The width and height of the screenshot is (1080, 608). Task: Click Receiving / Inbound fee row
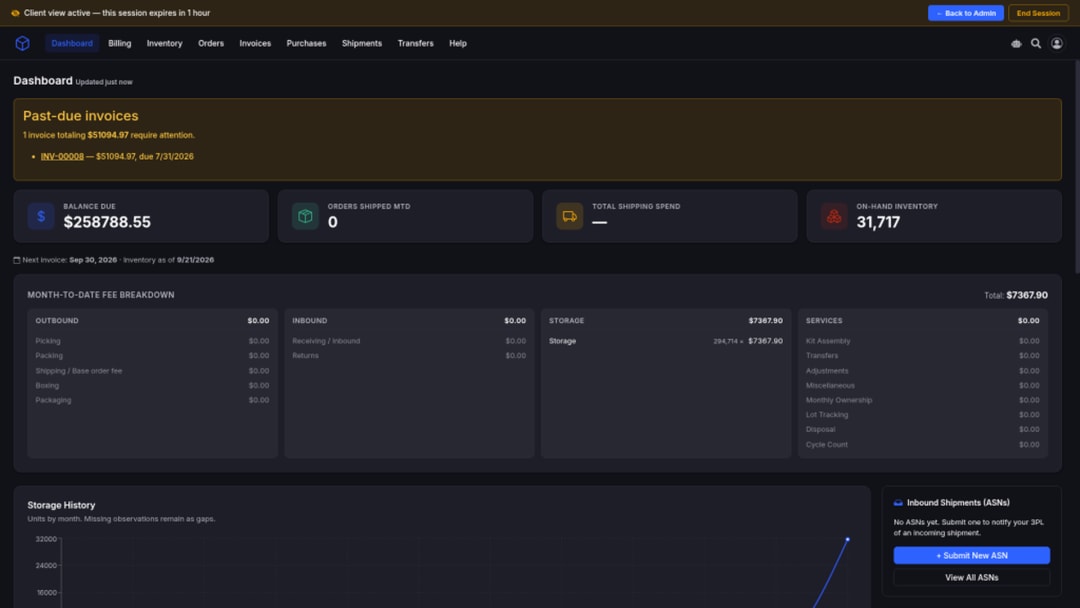[409, 341]
